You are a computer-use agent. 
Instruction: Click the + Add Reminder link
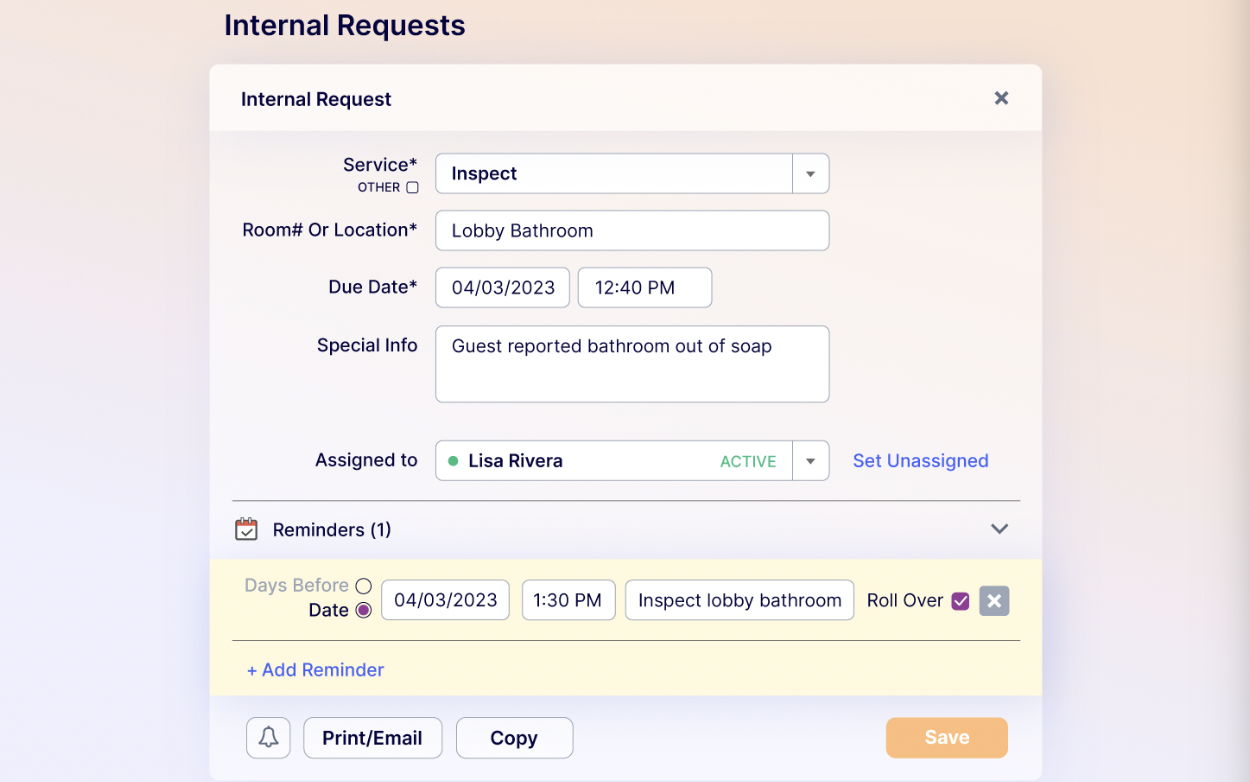tap(315, 670)
